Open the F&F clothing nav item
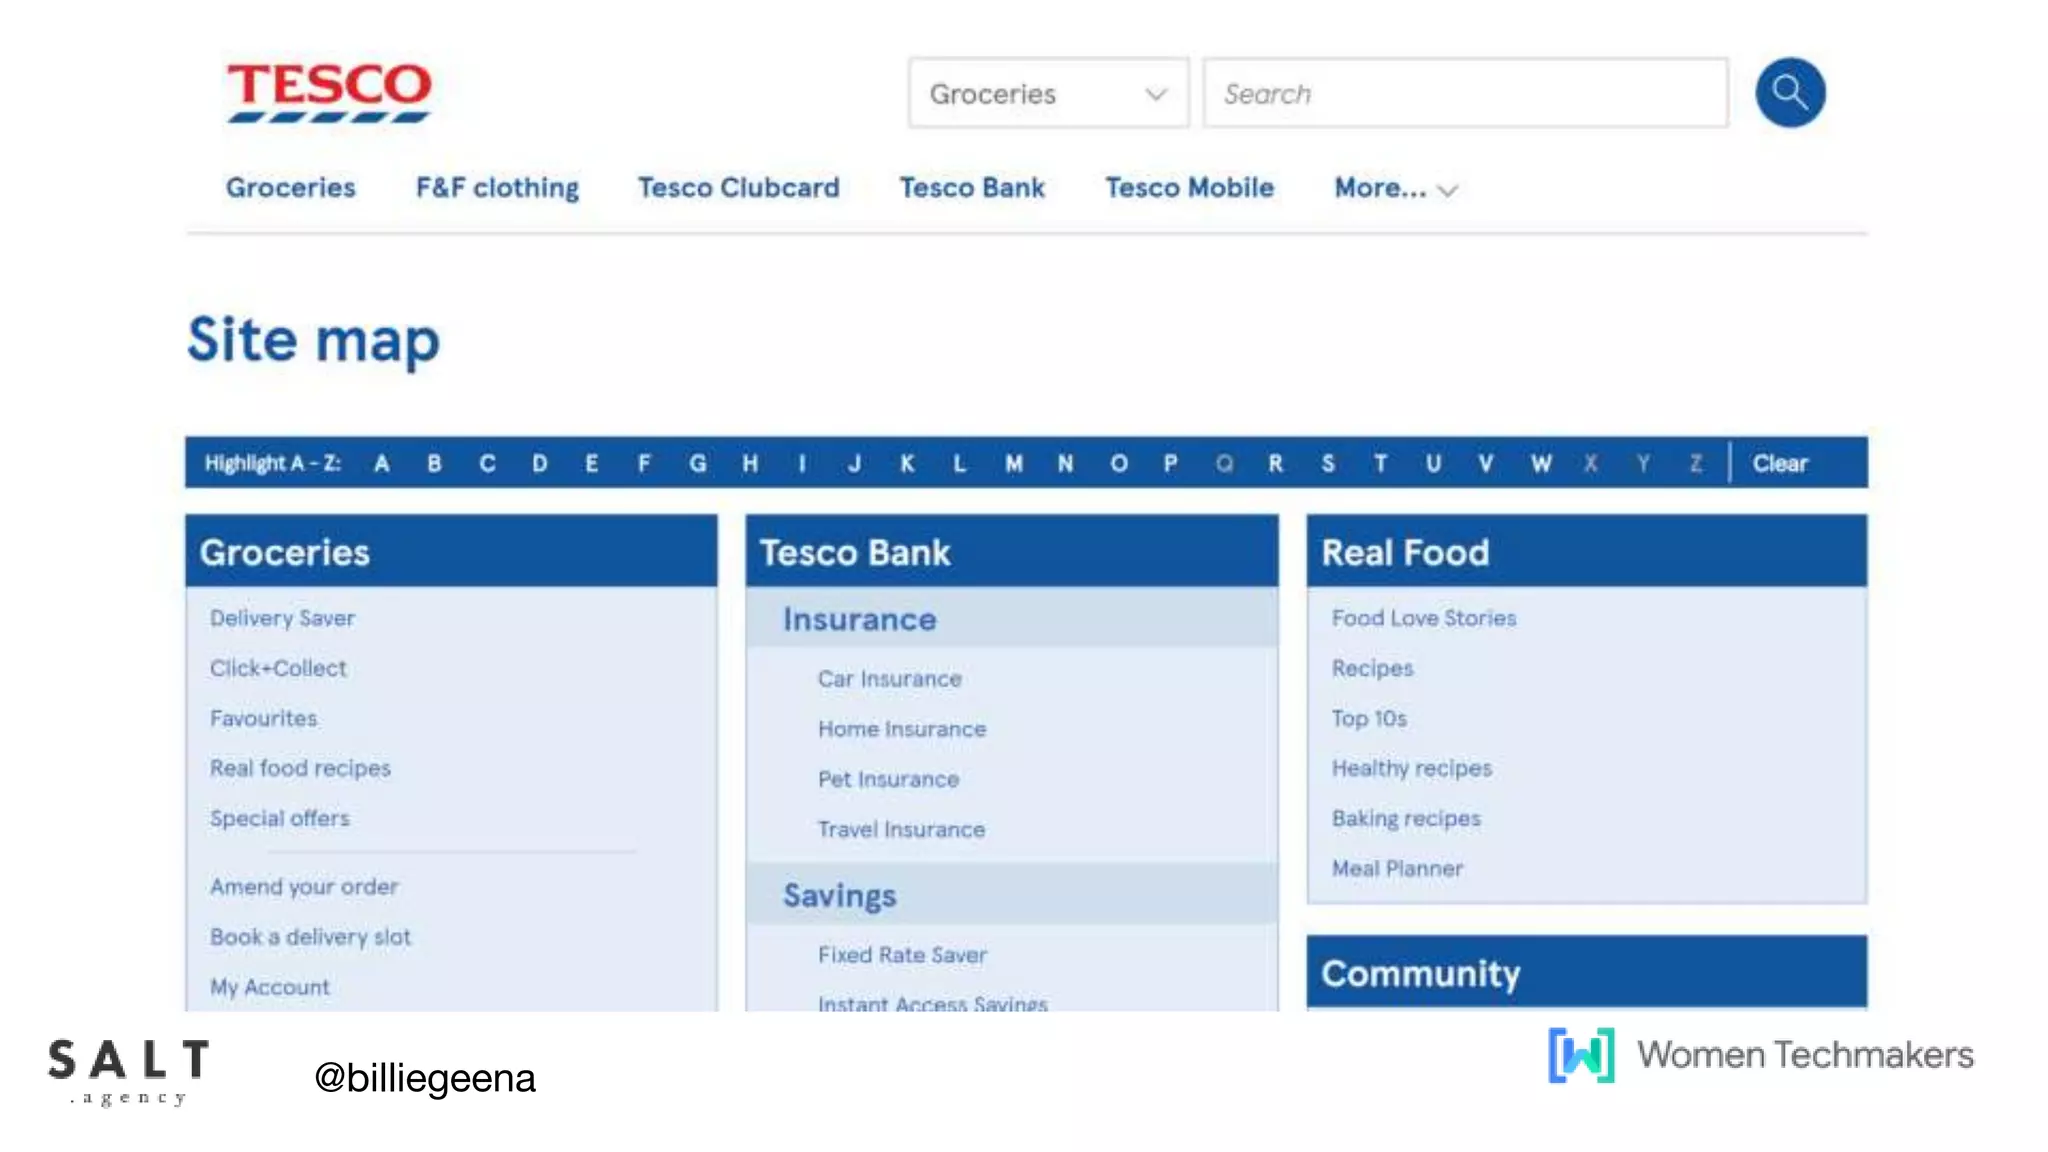The image size is (2048, 1152). click(497, 188)
